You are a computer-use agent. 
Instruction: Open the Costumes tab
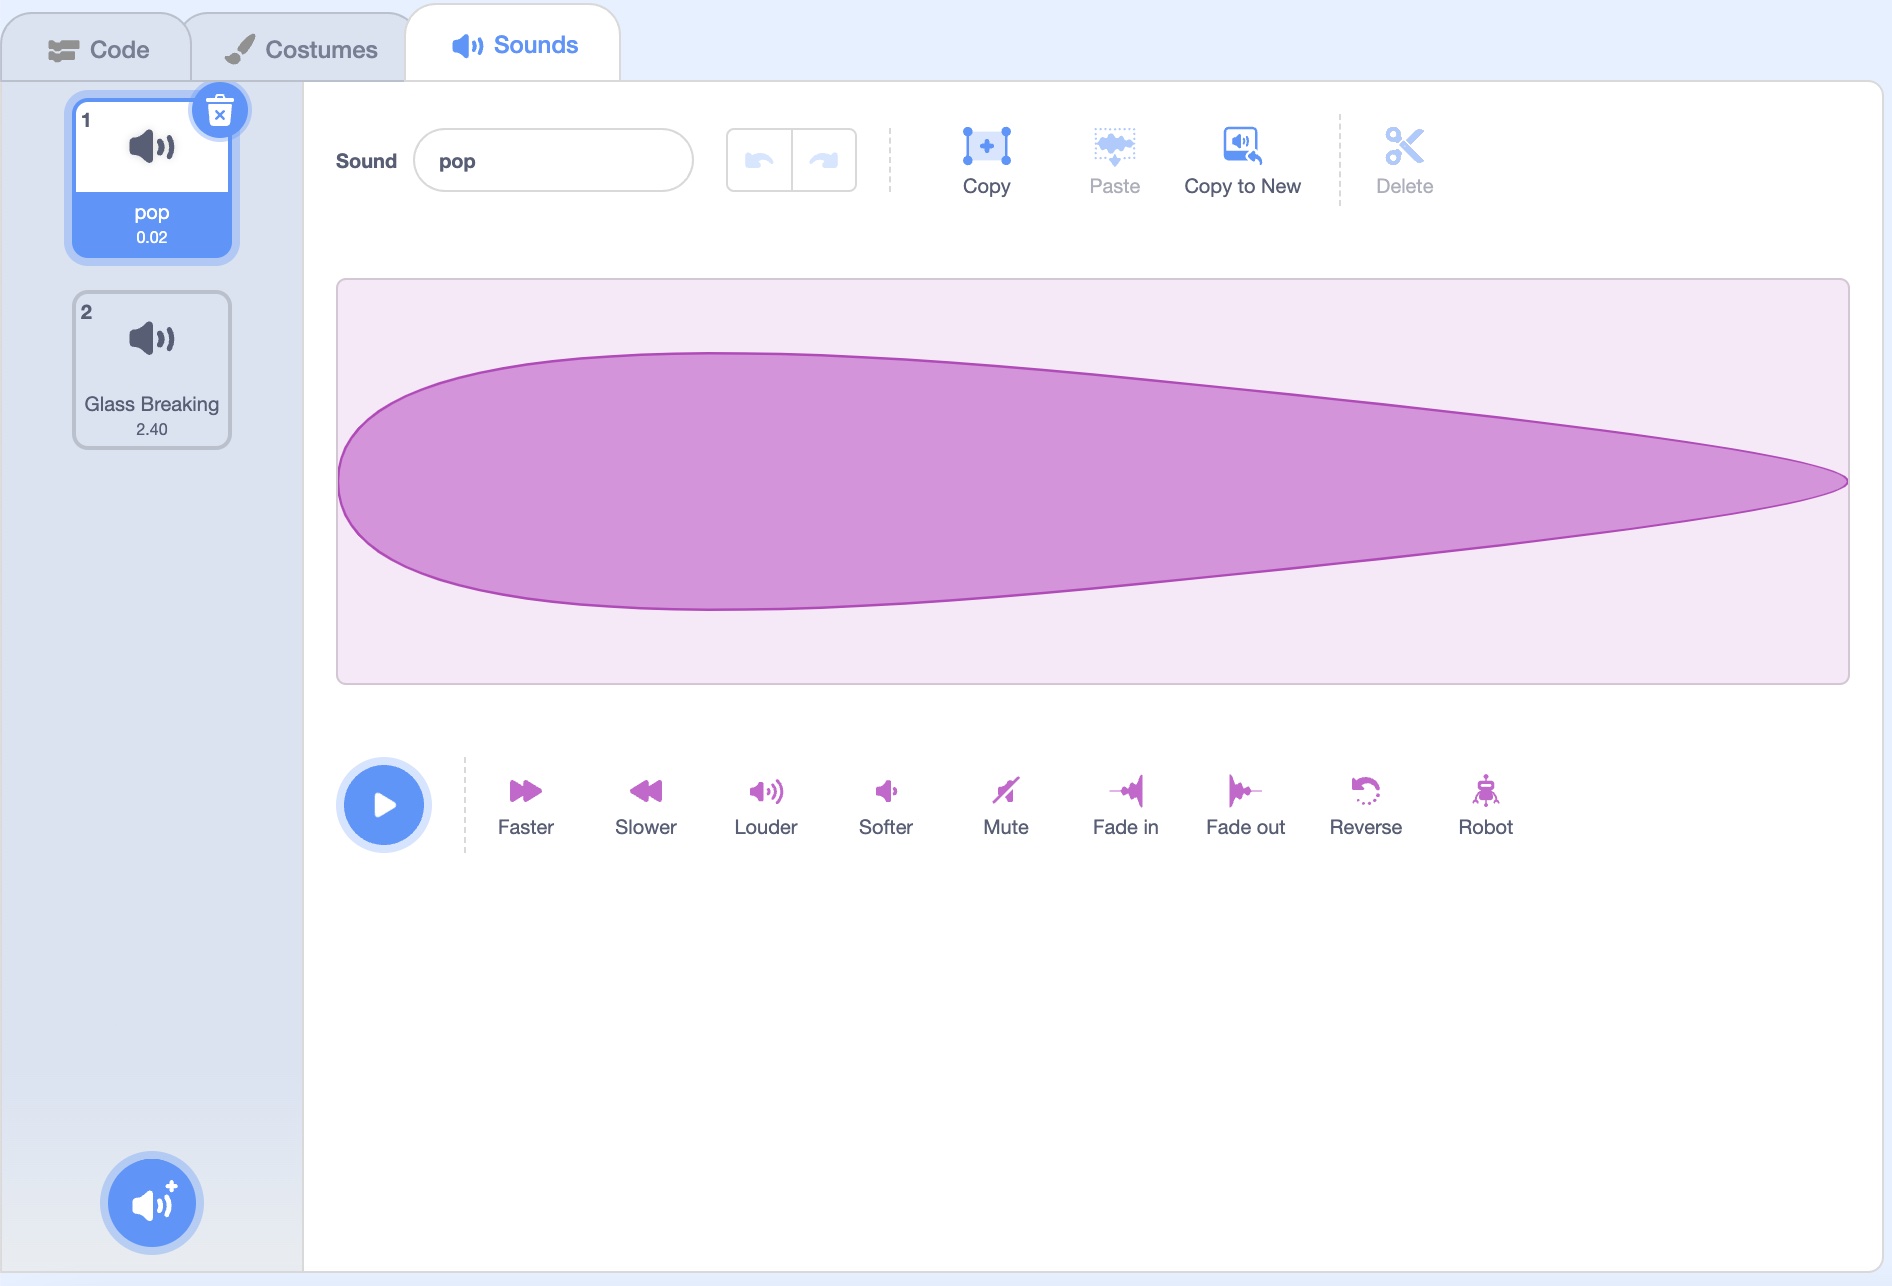[300, 48]
